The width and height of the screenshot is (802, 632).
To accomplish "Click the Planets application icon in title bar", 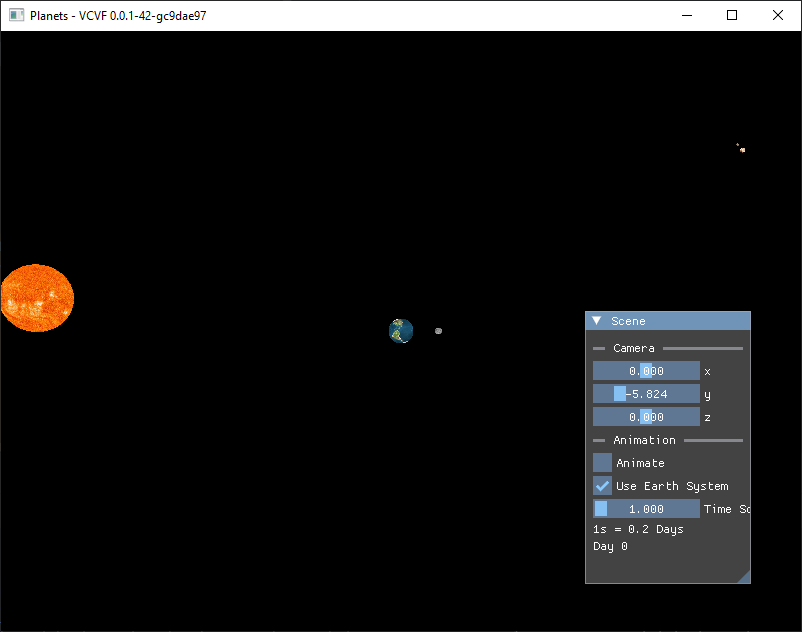I will tap(14, 15).
